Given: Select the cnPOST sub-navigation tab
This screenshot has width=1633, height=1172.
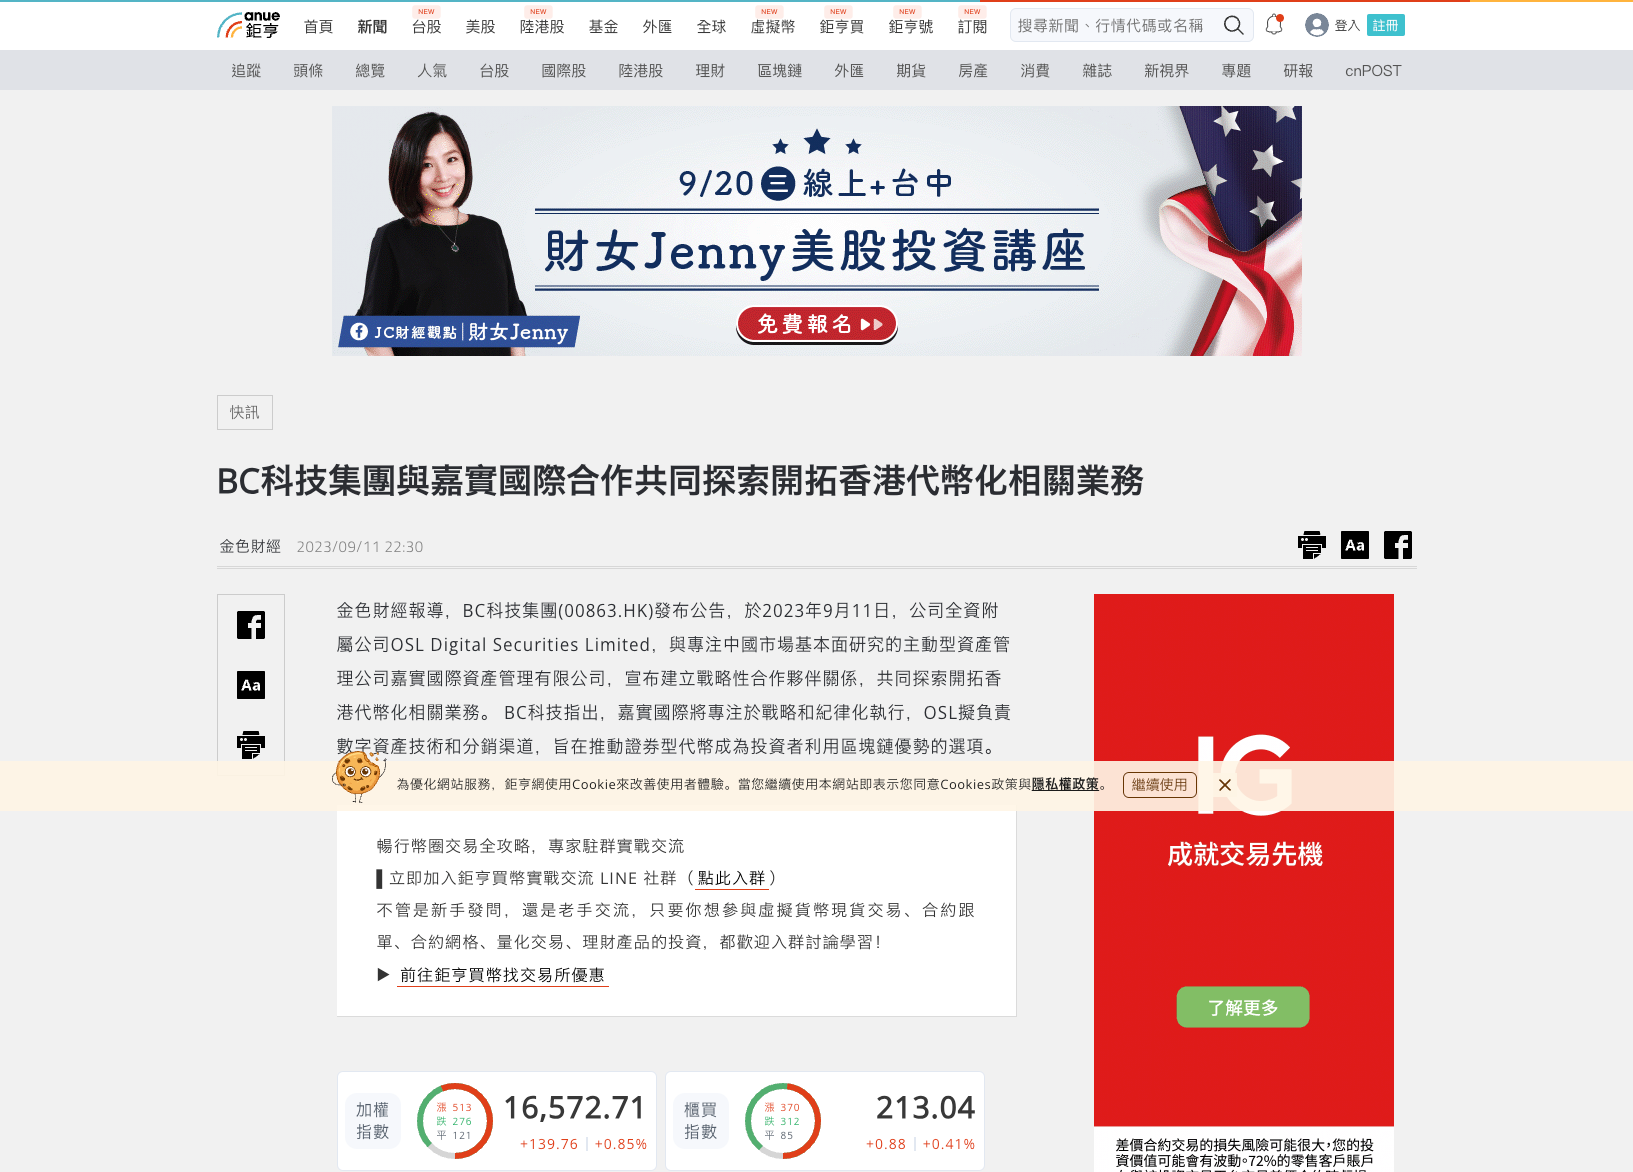Looking at the screenshot, I should point(1373,71).
